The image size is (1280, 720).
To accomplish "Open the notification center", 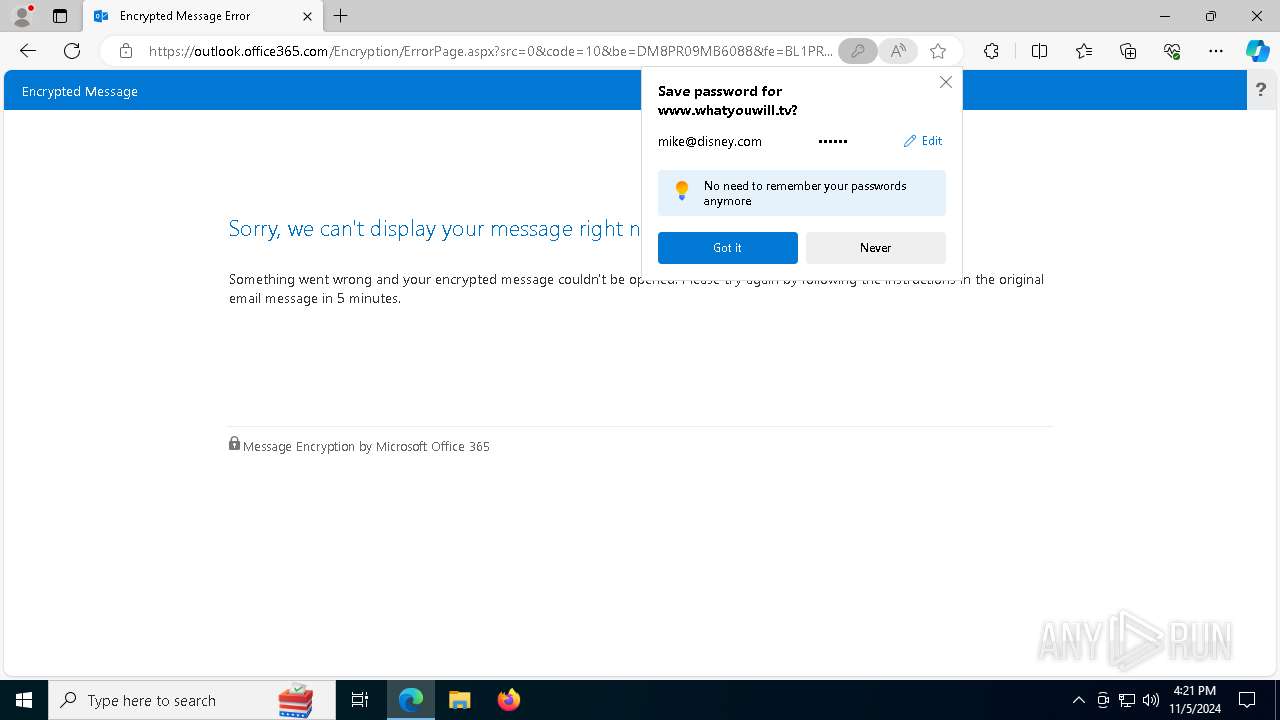I will (x=1247, y=700).
